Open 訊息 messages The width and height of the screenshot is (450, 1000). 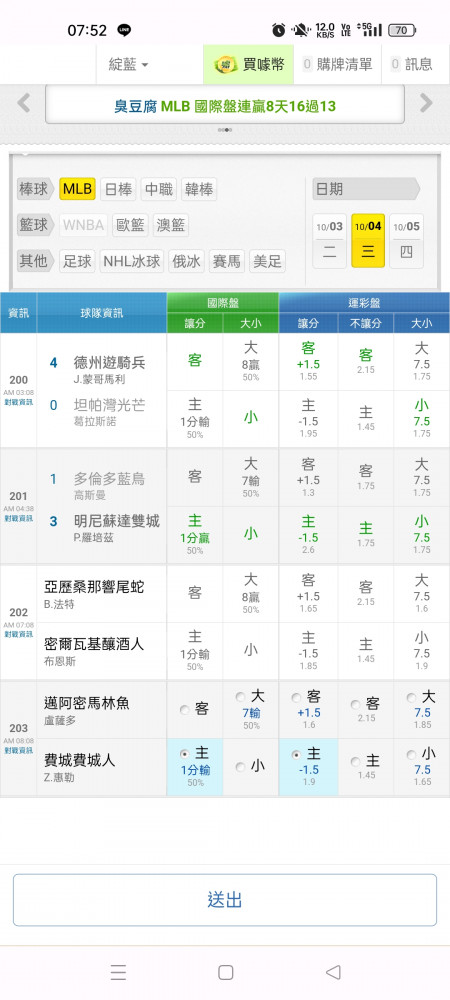(412, 64)
